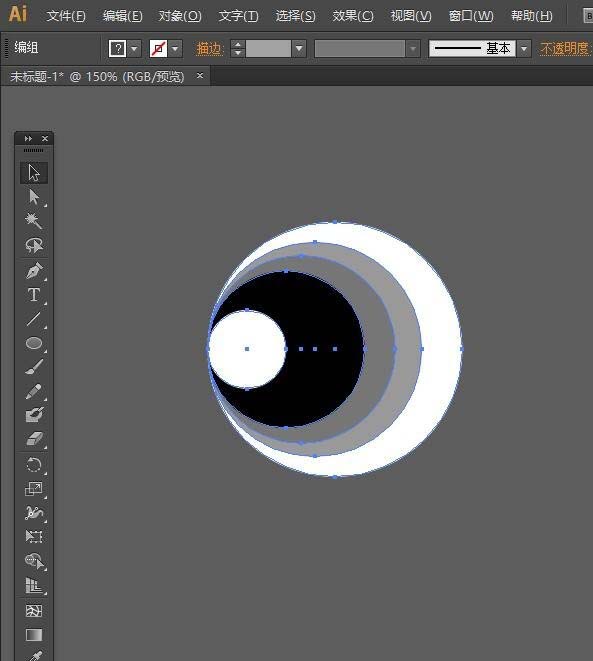Pick the Pencil tool
The image size is (593, 661).
34,391
